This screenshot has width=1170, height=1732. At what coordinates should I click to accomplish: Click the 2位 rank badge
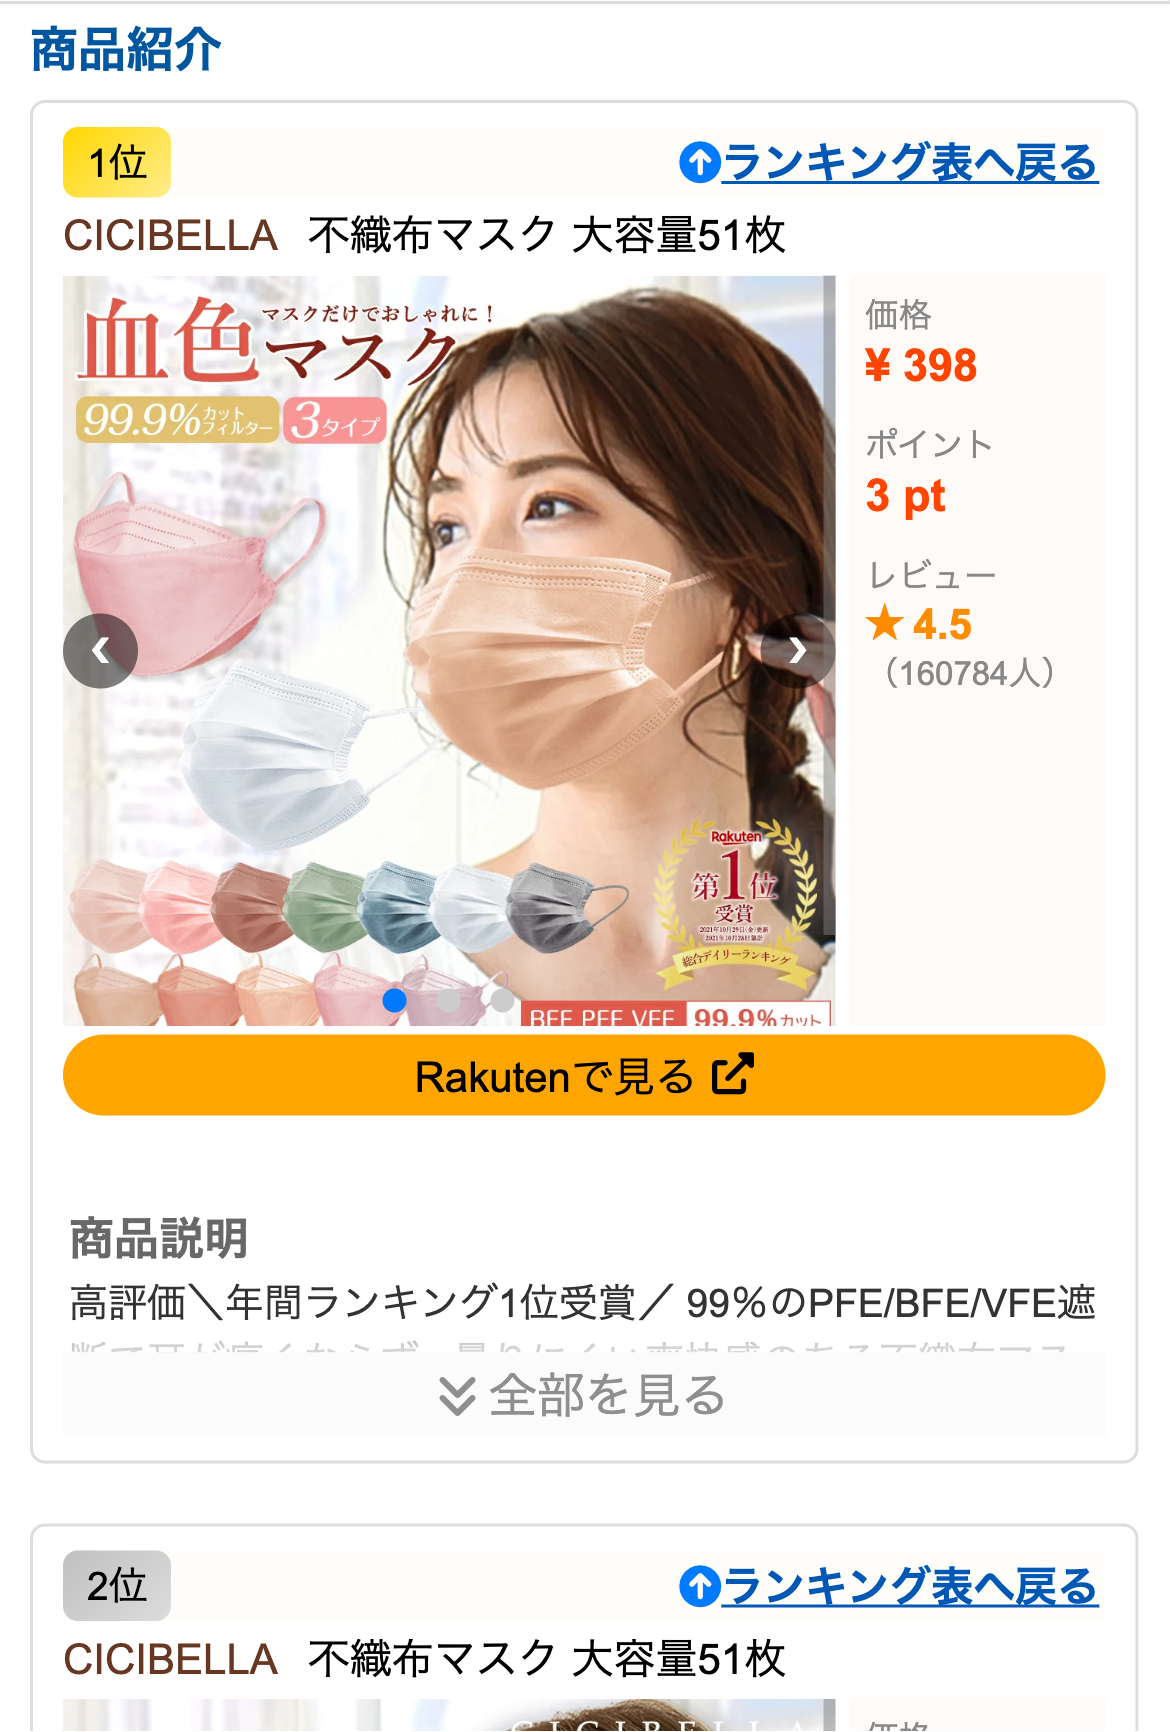(x=117, y=1586)
